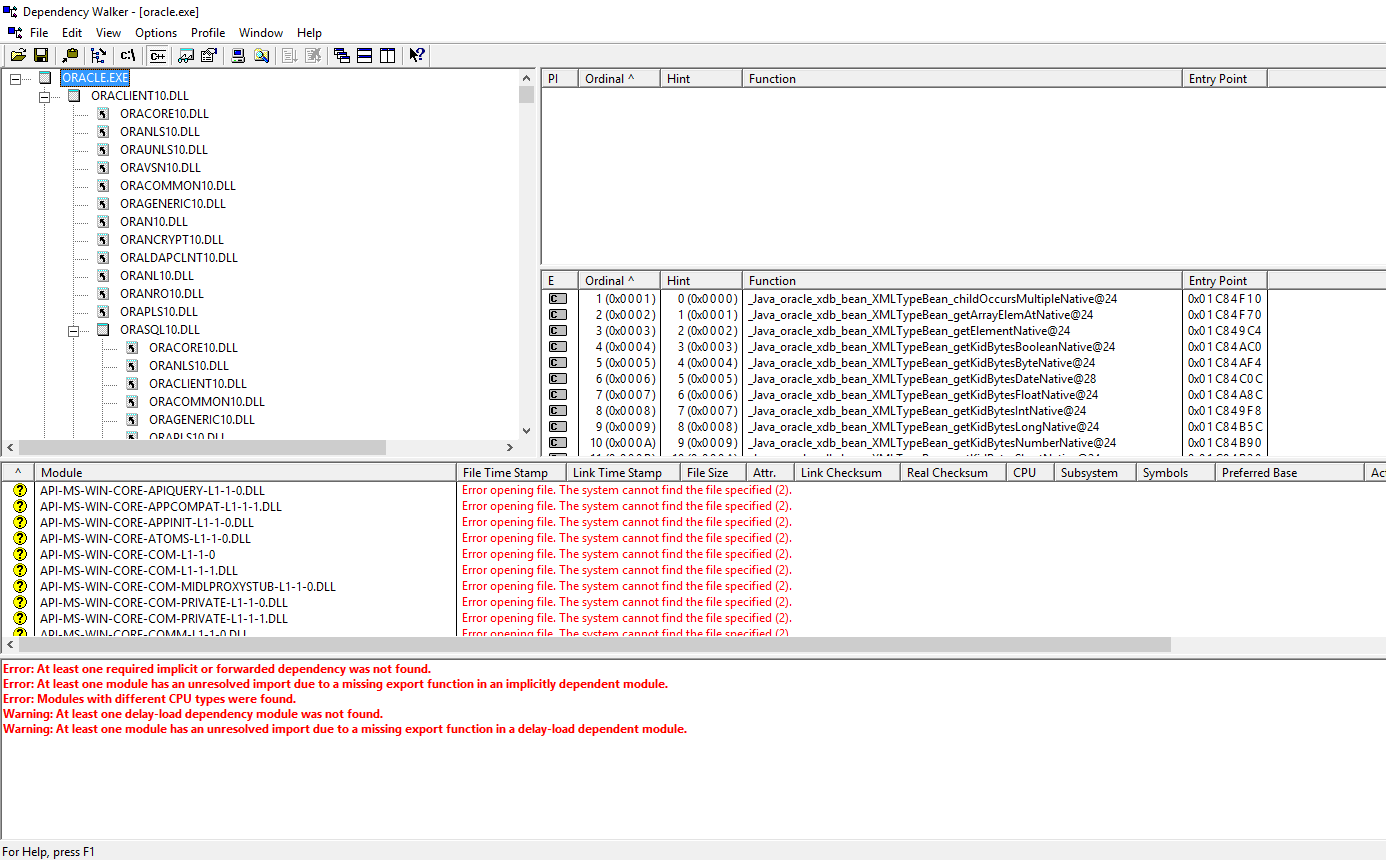Select ORANCRYPT10.DLL tree item
1386x860 pixels.
point(172,240)
